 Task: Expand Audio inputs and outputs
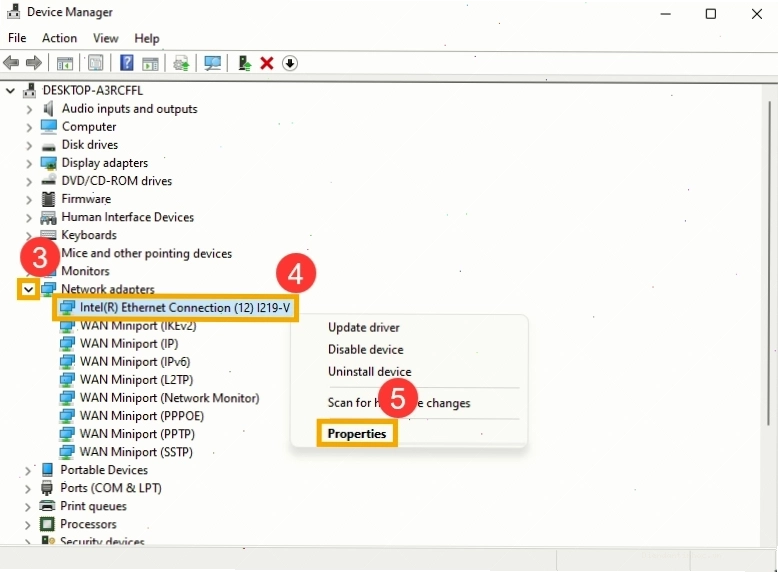(29, 109)
